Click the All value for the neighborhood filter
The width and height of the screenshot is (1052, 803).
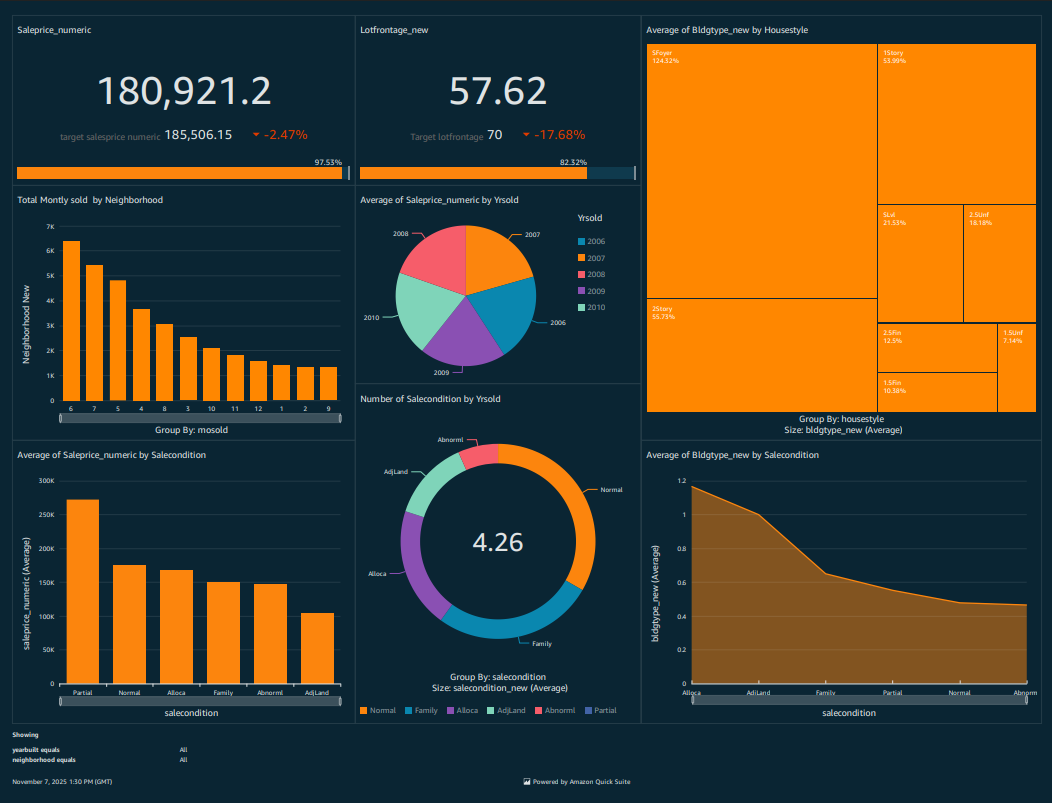(183, 759)
